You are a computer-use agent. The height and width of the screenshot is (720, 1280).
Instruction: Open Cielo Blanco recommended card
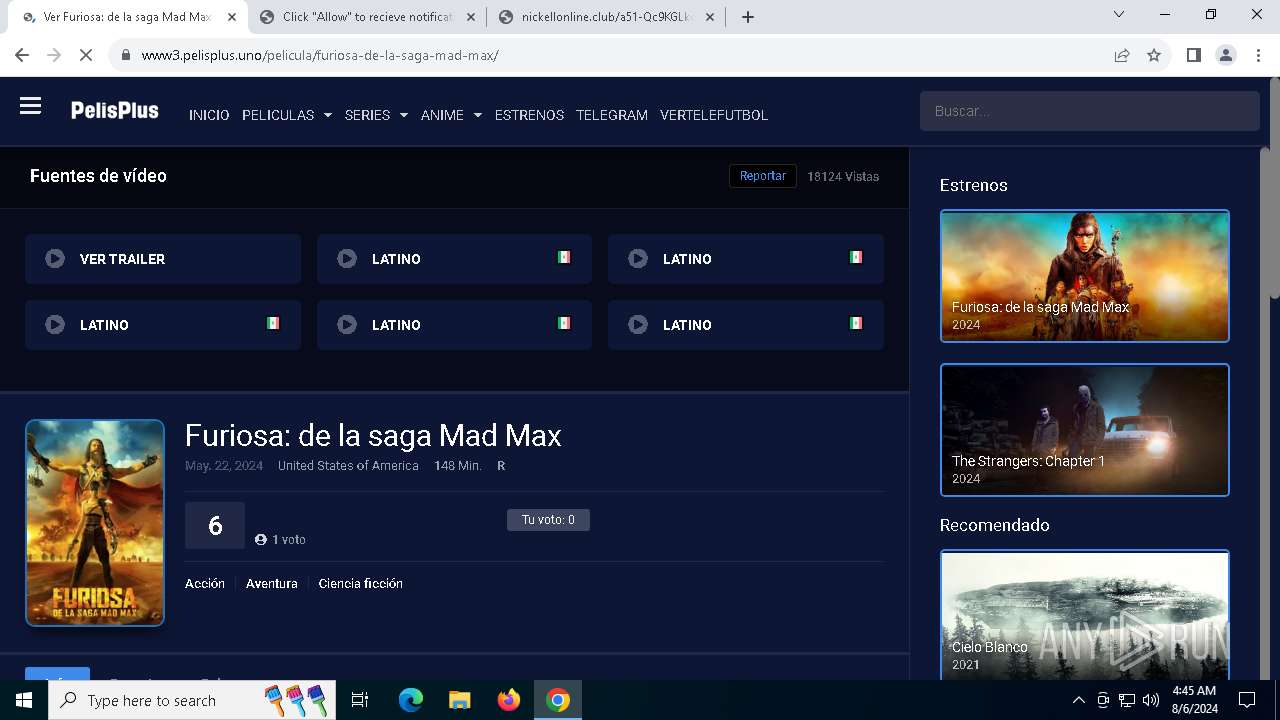click(1085, 615)
